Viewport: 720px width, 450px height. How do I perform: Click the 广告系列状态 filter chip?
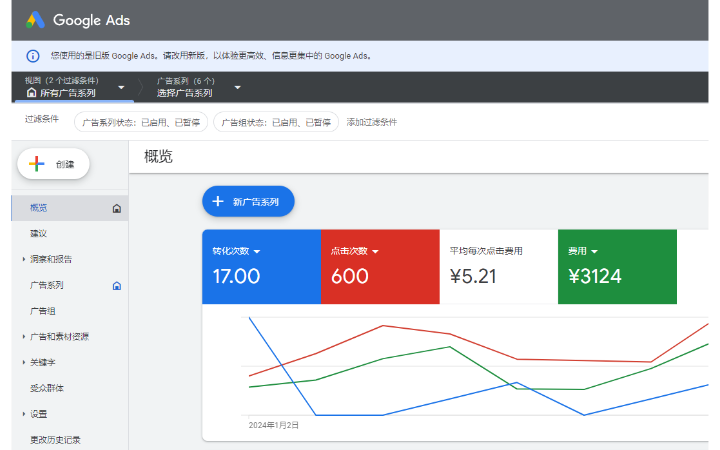[141, 122]
